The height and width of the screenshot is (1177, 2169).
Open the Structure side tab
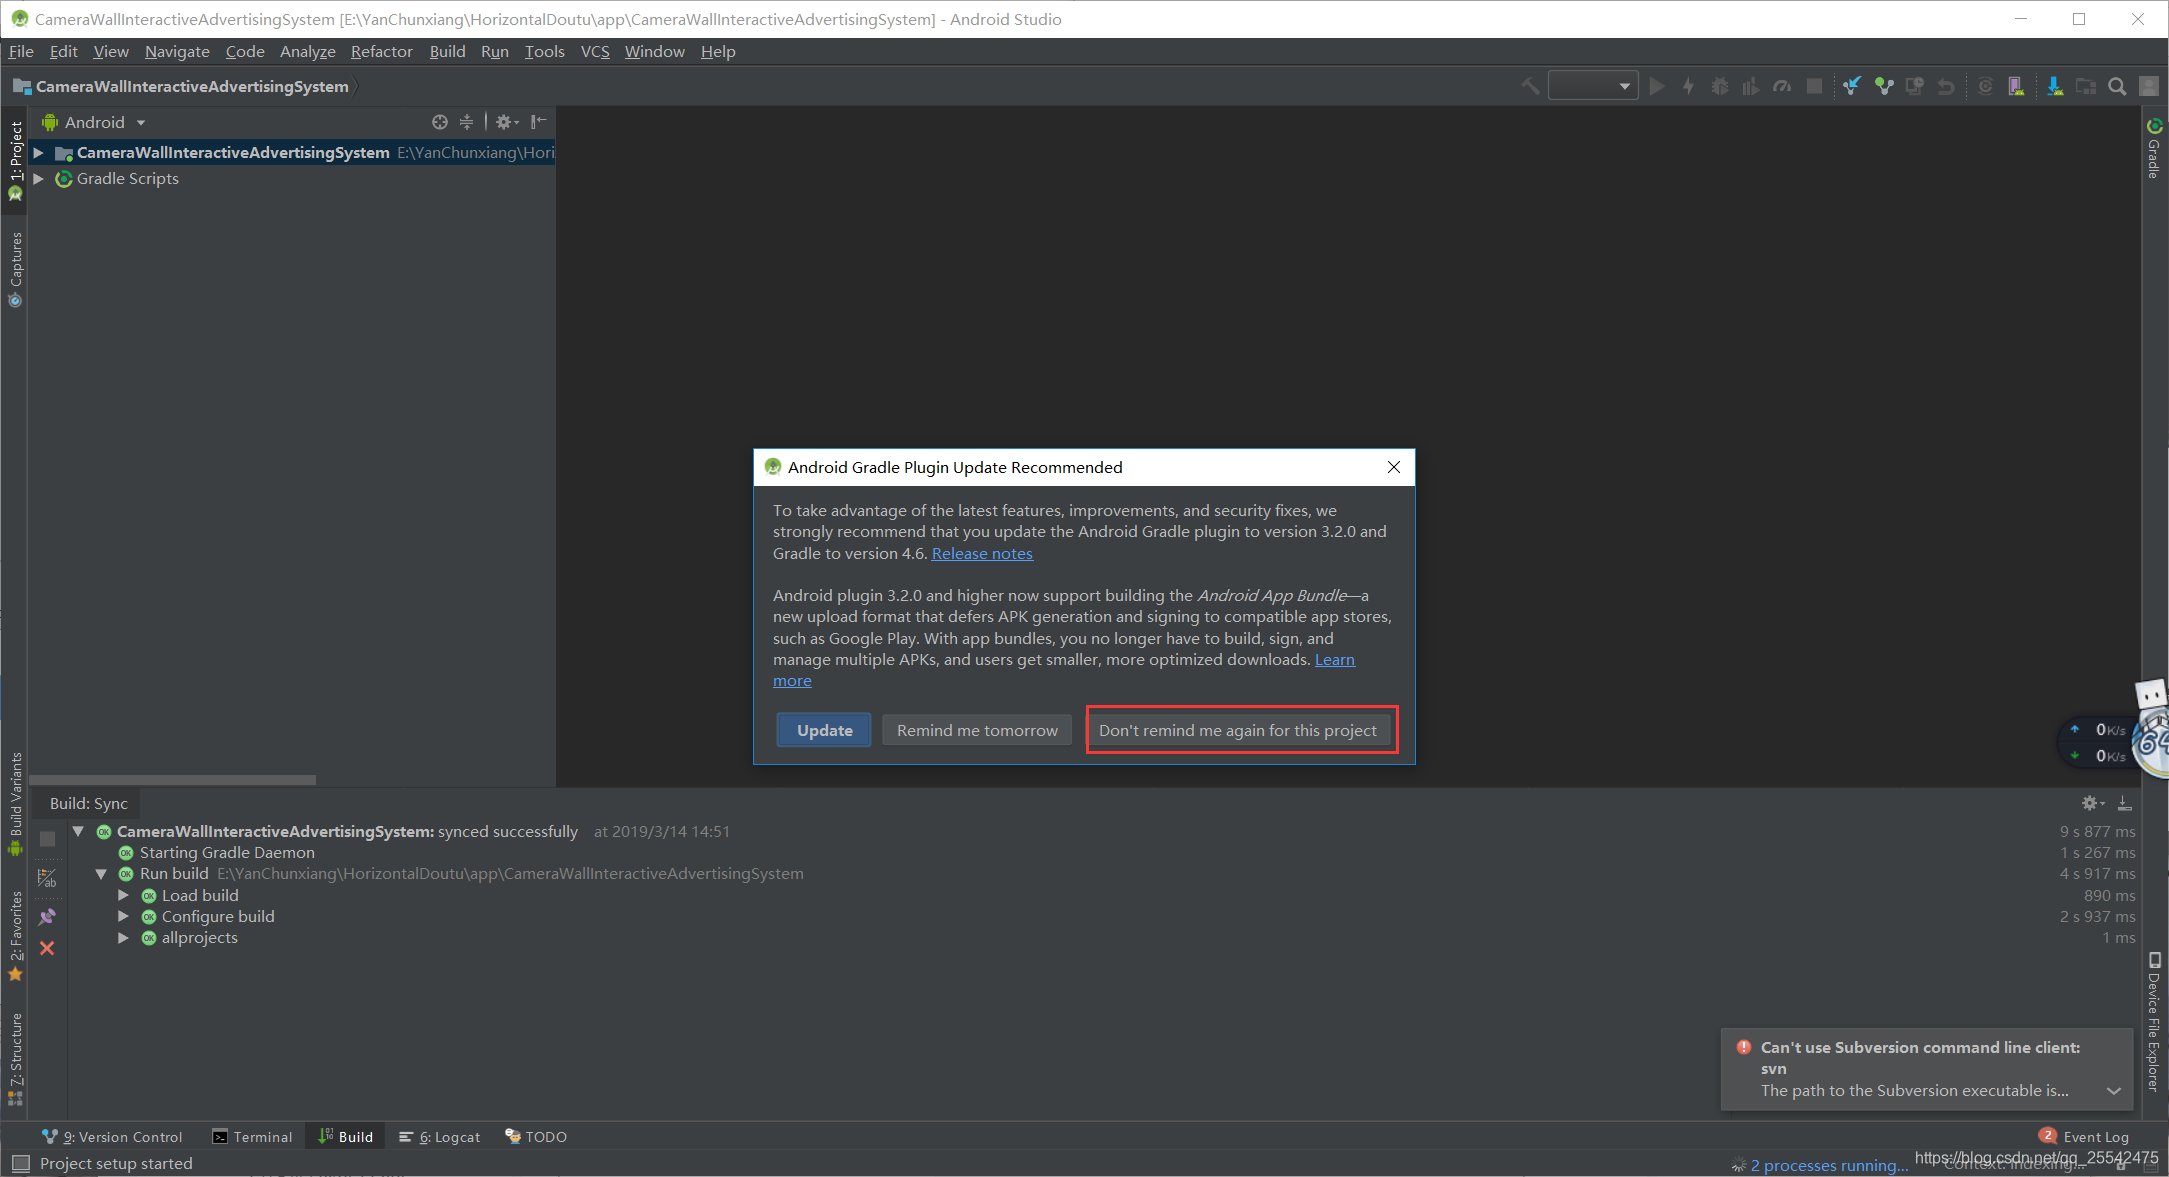[15, 1058]
